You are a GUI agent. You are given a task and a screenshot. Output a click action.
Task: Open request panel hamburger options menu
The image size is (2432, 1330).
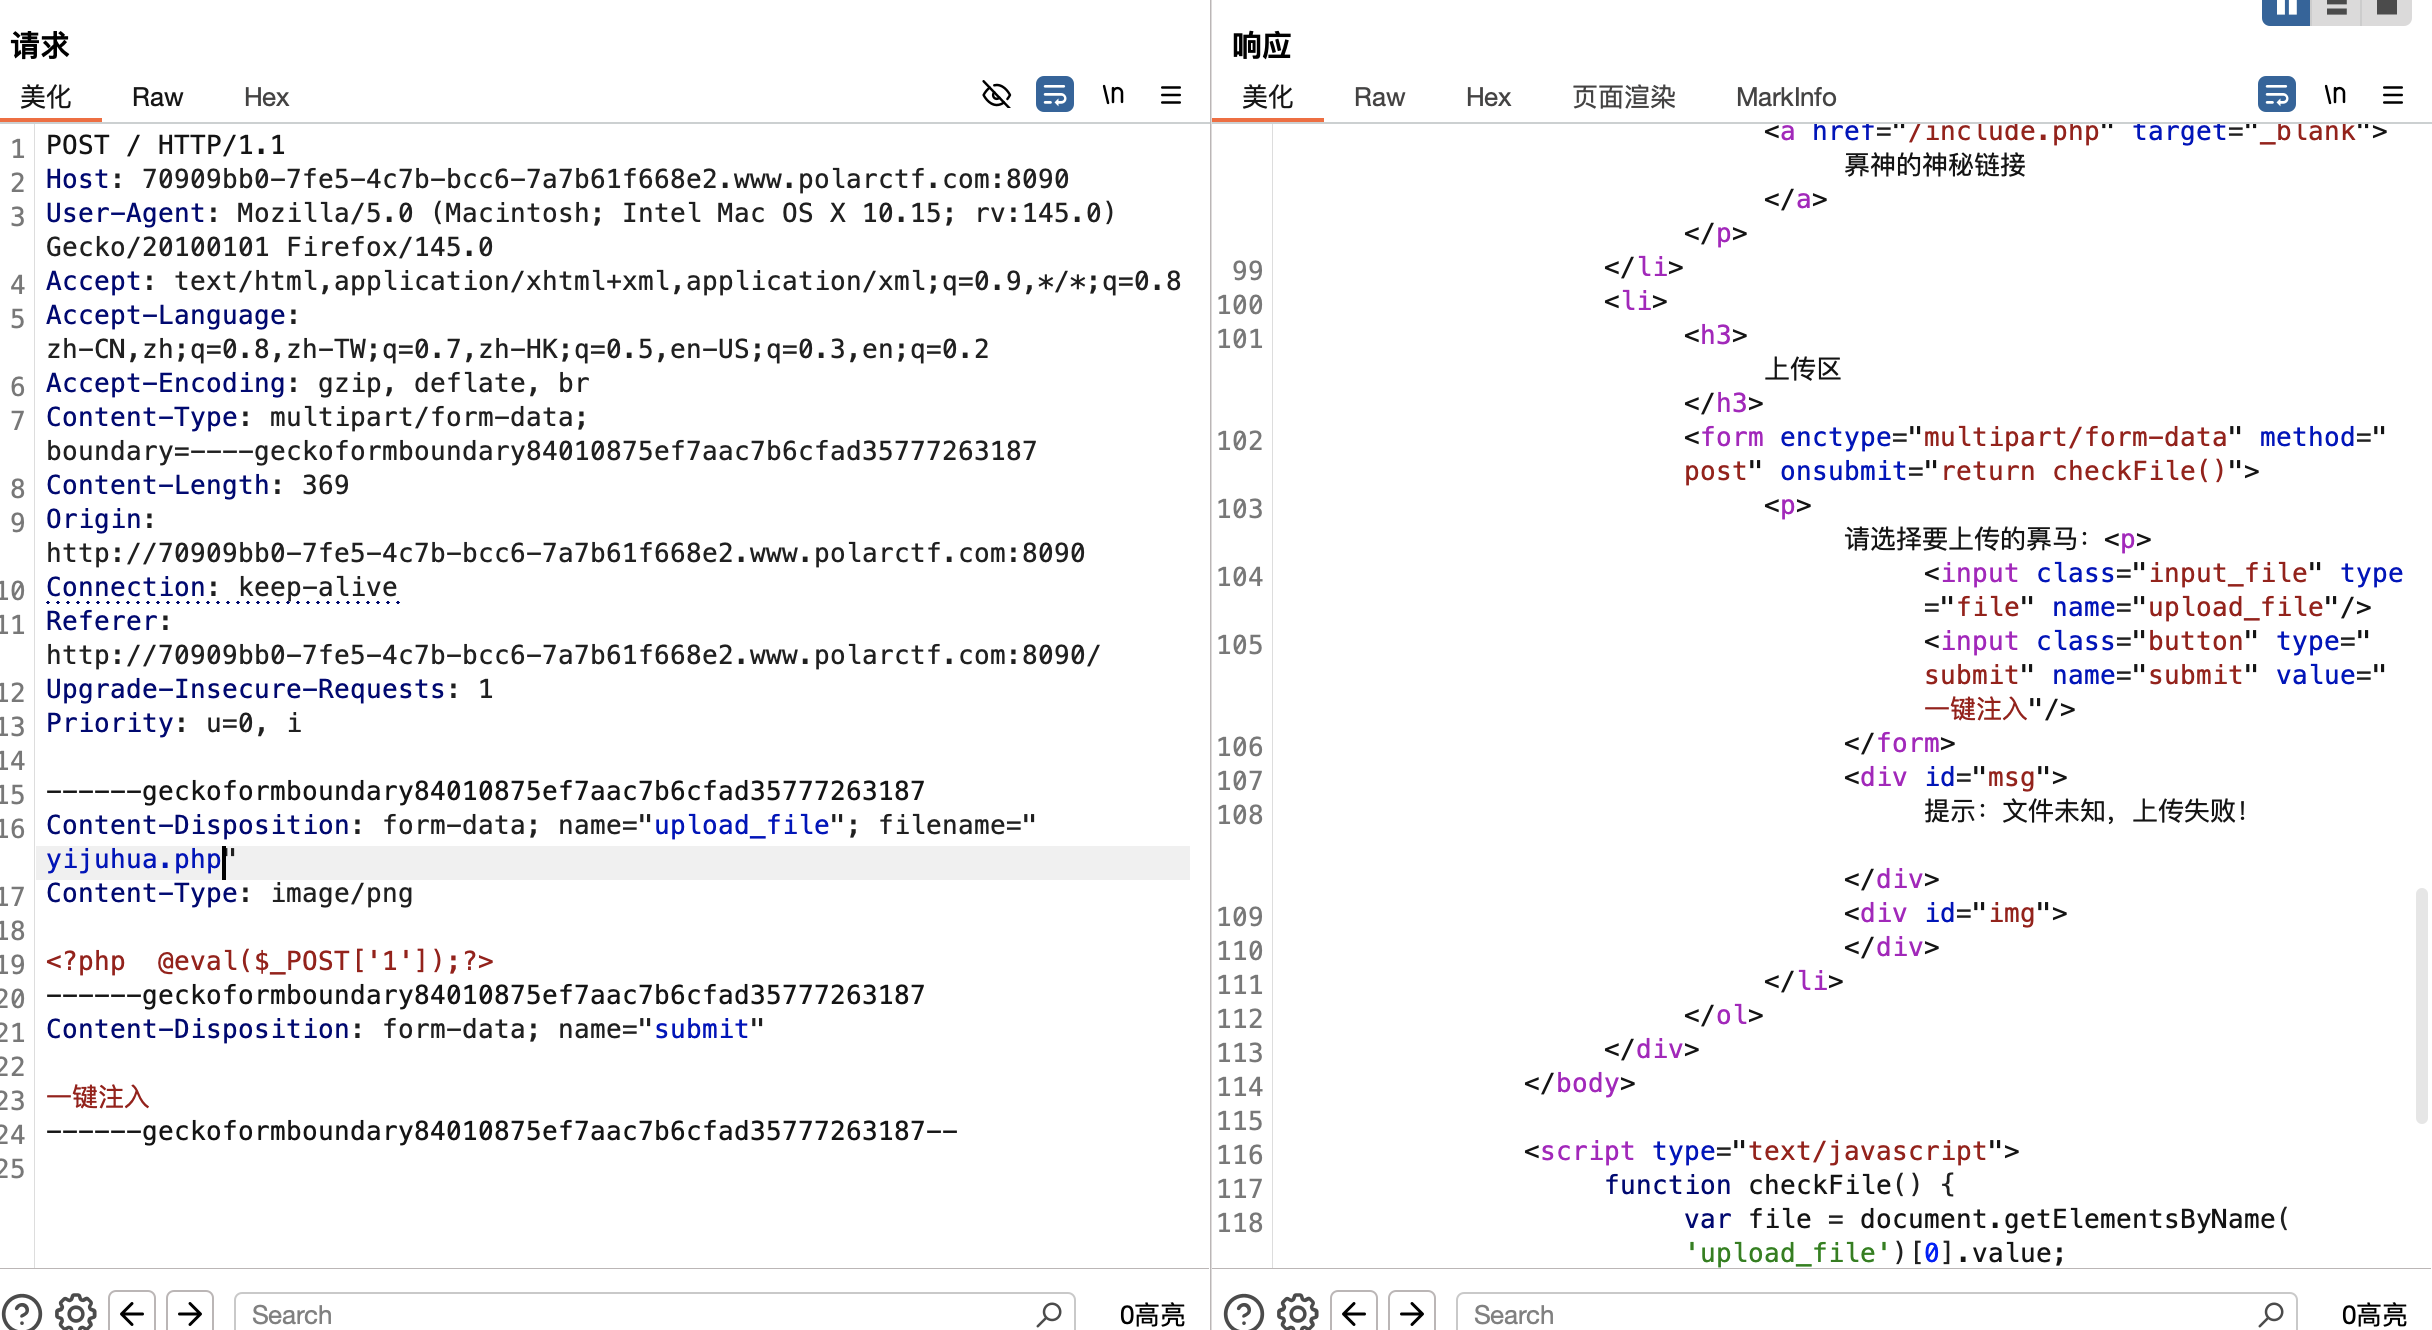(1171, 95)
